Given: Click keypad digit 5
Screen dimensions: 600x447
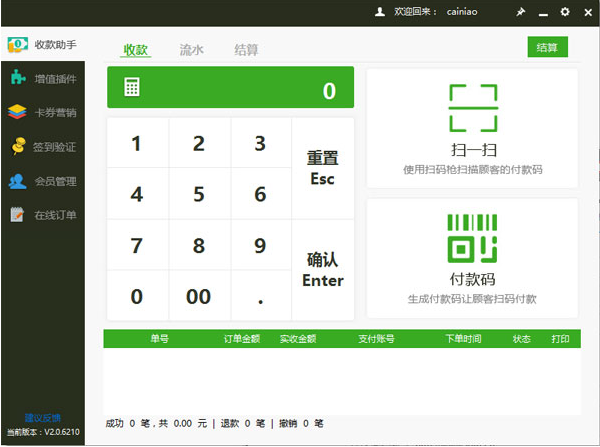Looking at the screenshot, I should point(199,194).
